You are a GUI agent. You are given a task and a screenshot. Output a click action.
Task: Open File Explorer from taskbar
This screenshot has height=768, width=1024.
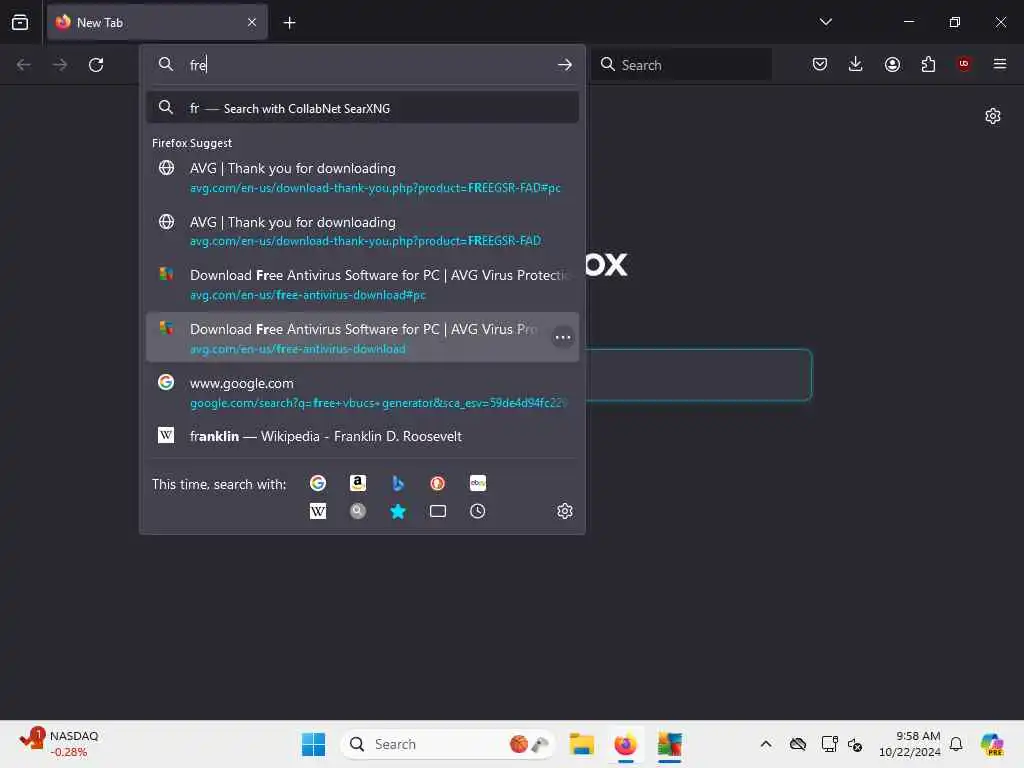(x=581, y=744)
